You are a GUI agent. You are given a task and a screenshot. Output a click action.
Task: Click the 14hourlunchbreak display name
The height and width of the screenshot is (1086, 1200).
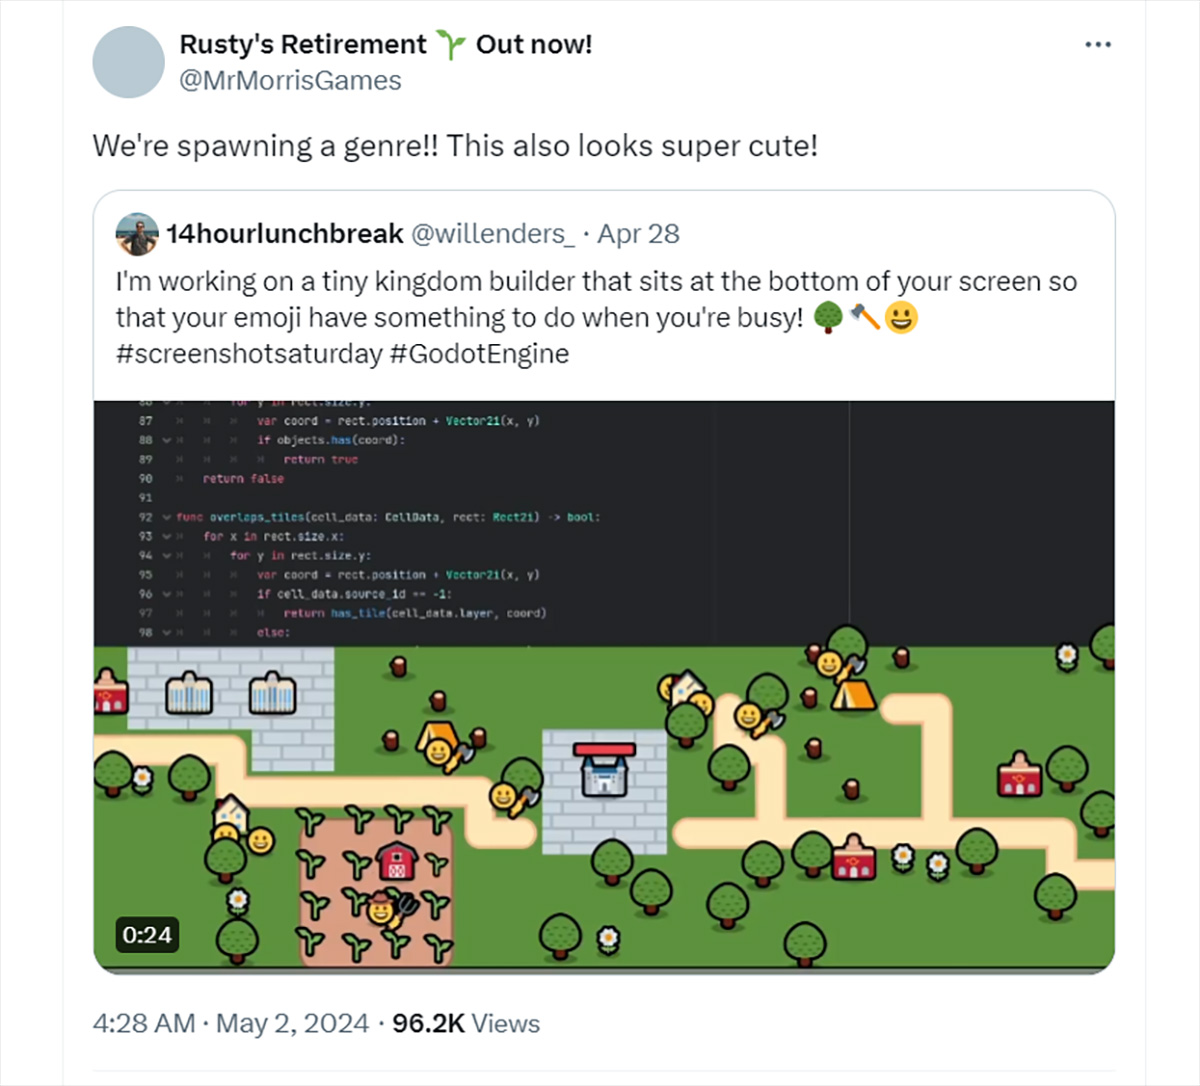pyautogui.click(x=285, y=234)
